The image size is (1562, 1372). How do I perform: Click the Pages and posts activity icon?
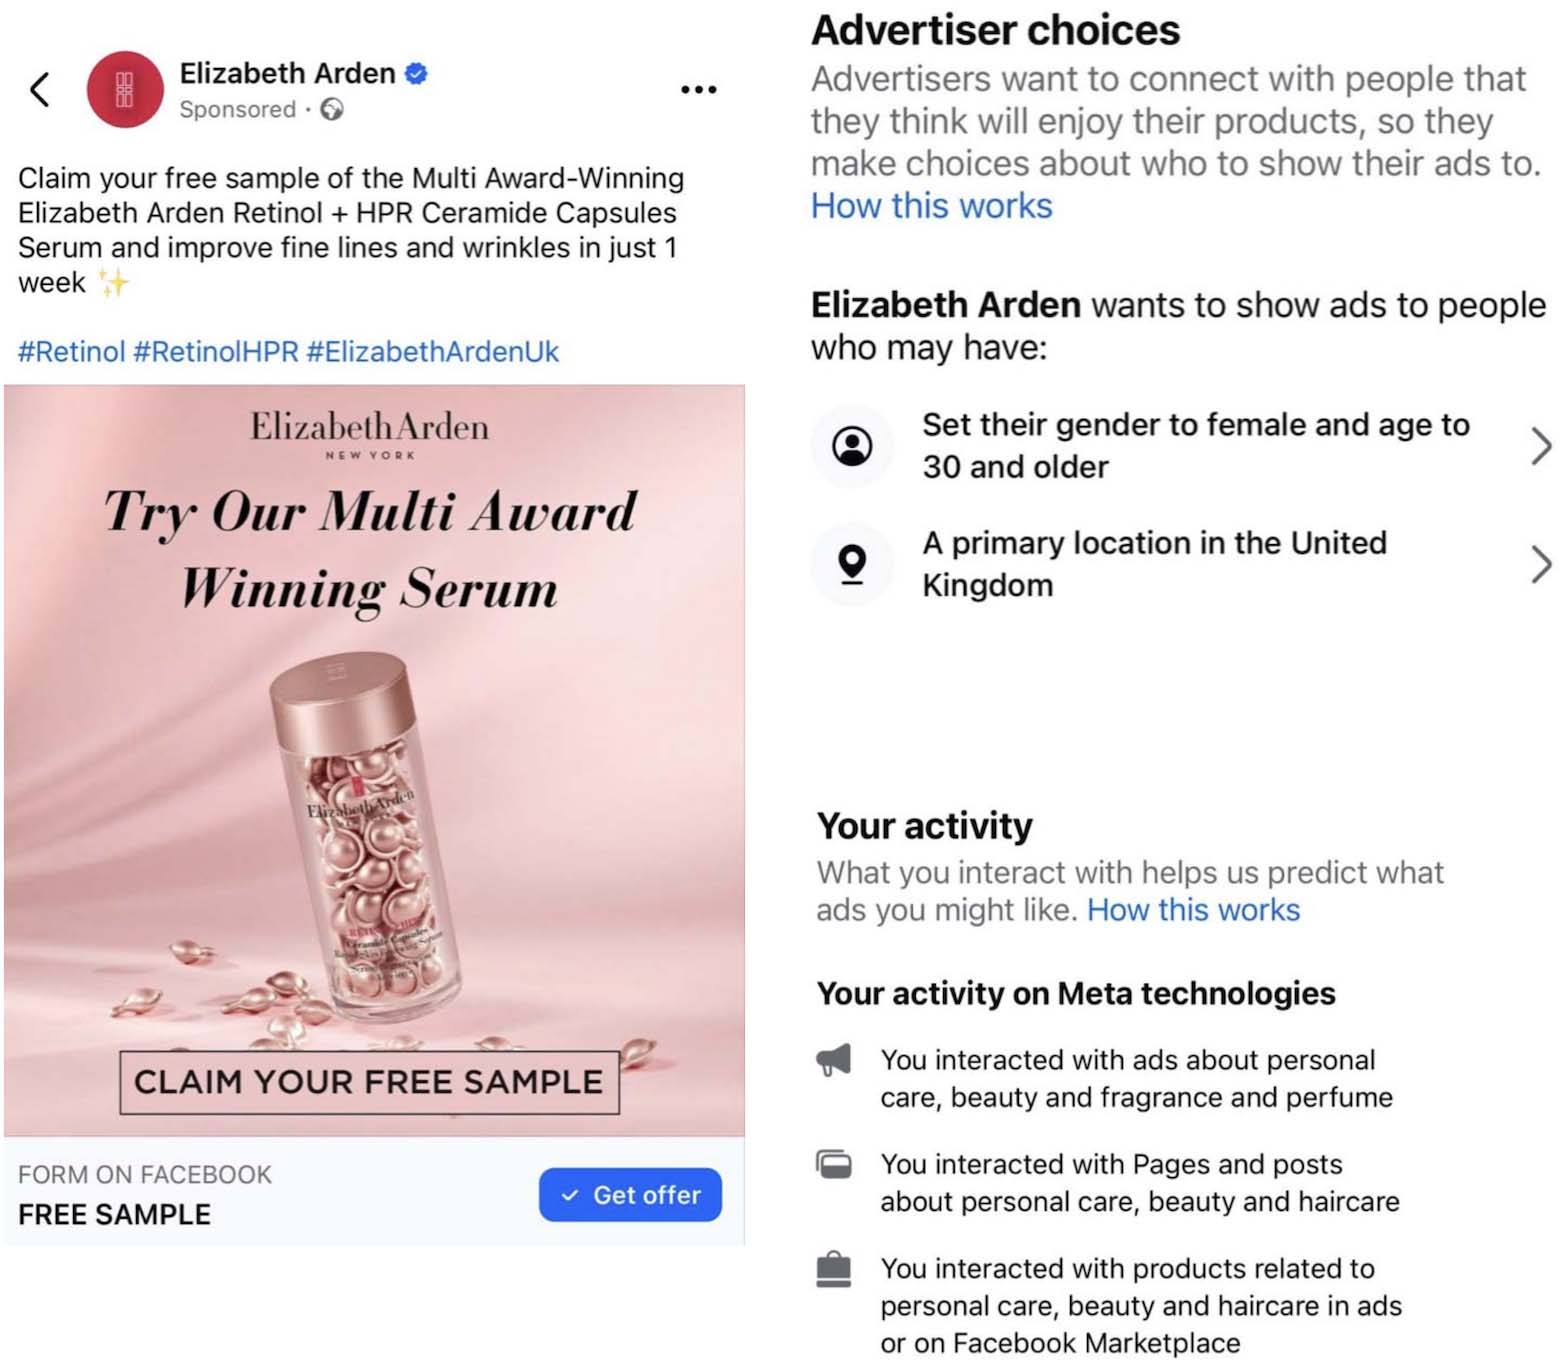[834, 1164]
